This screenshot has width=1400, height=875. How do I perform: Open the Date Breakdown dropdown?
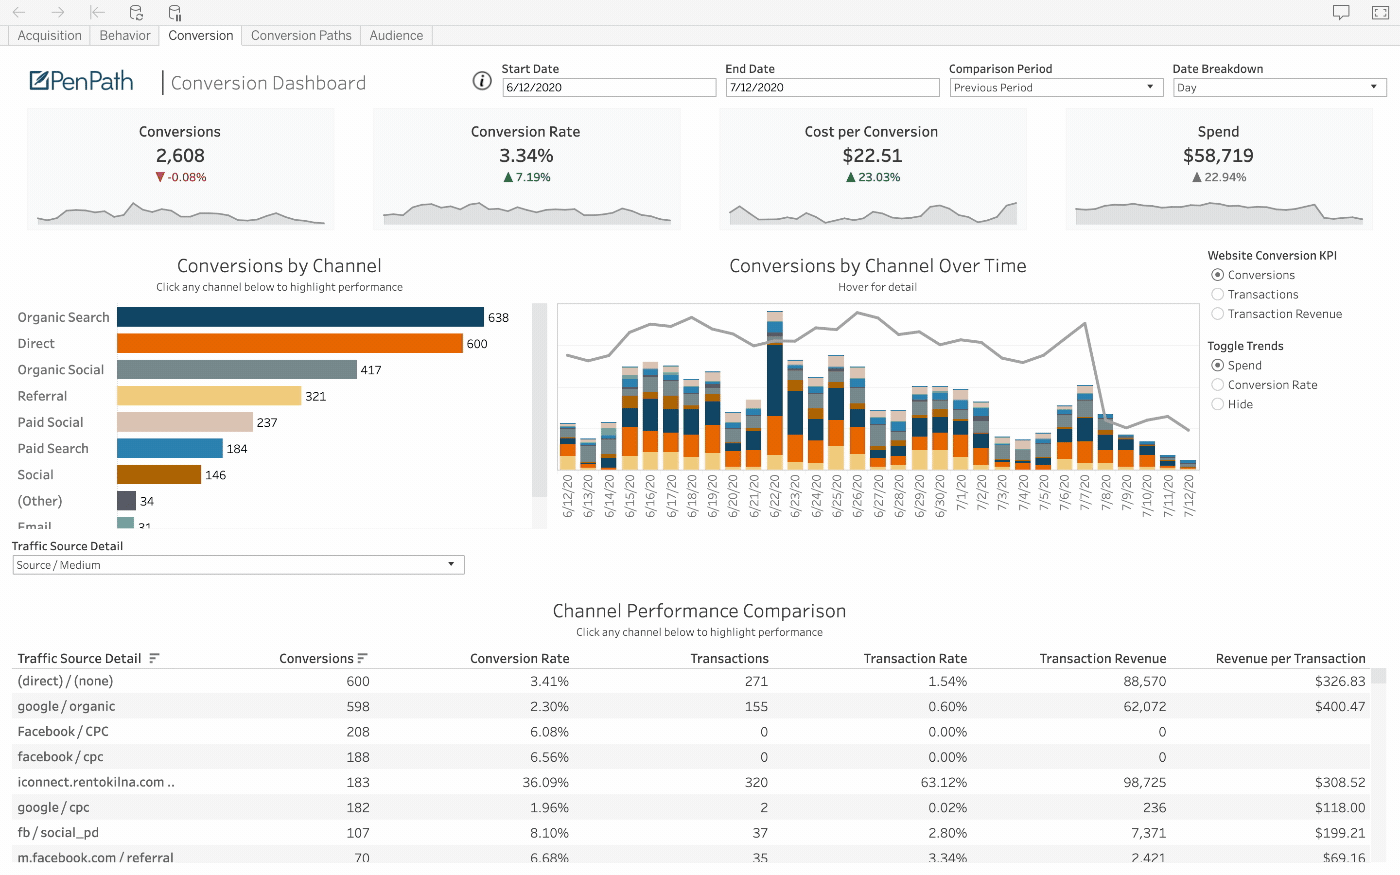[1279, 88]
